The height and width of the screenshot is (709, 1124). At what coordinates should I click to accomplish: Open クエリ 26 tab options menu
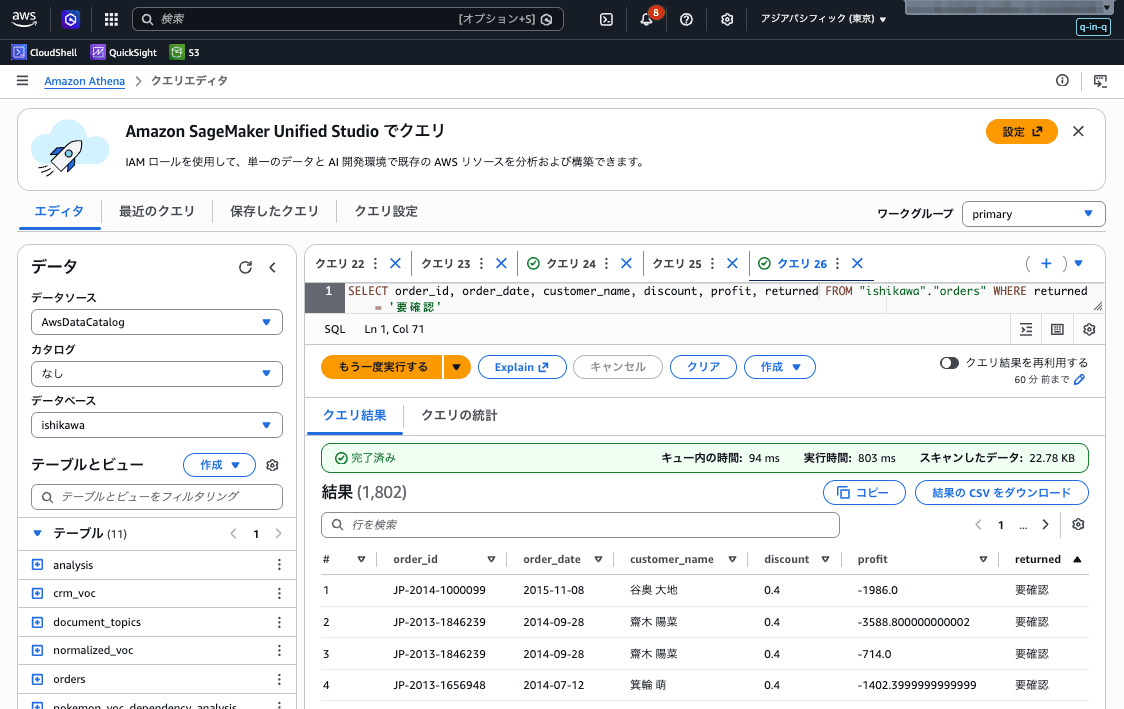pos(837,264)
